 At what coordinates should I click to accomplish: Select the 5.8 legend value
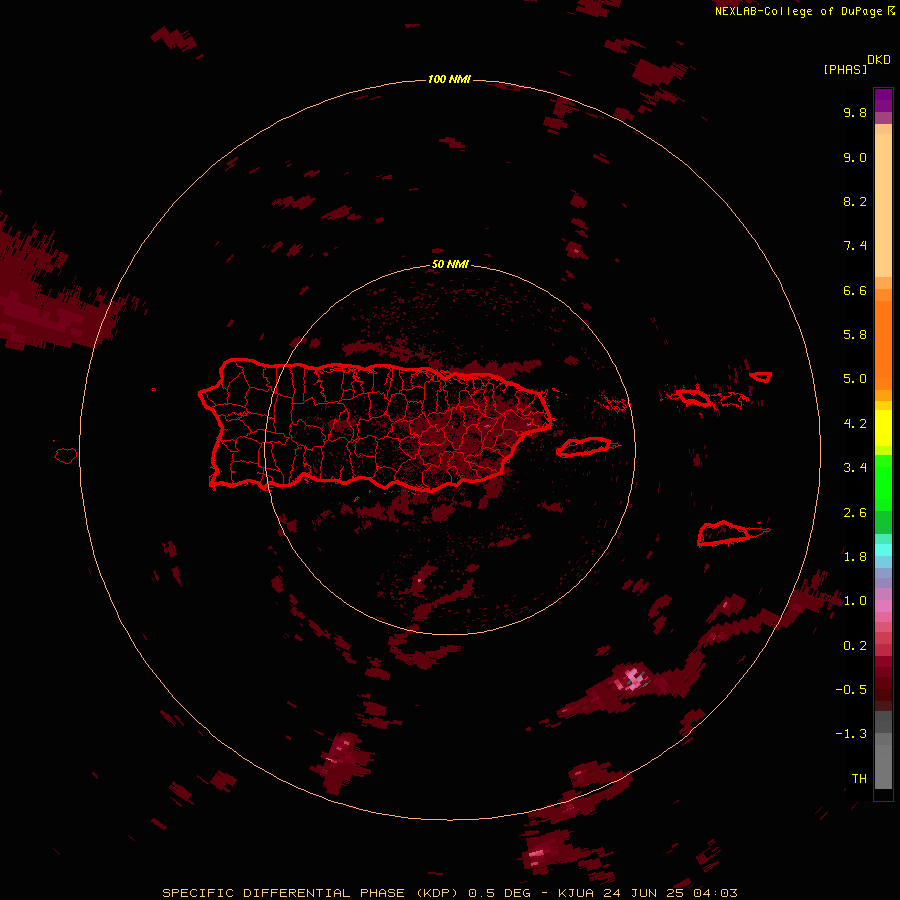click(x=855, y=335)
